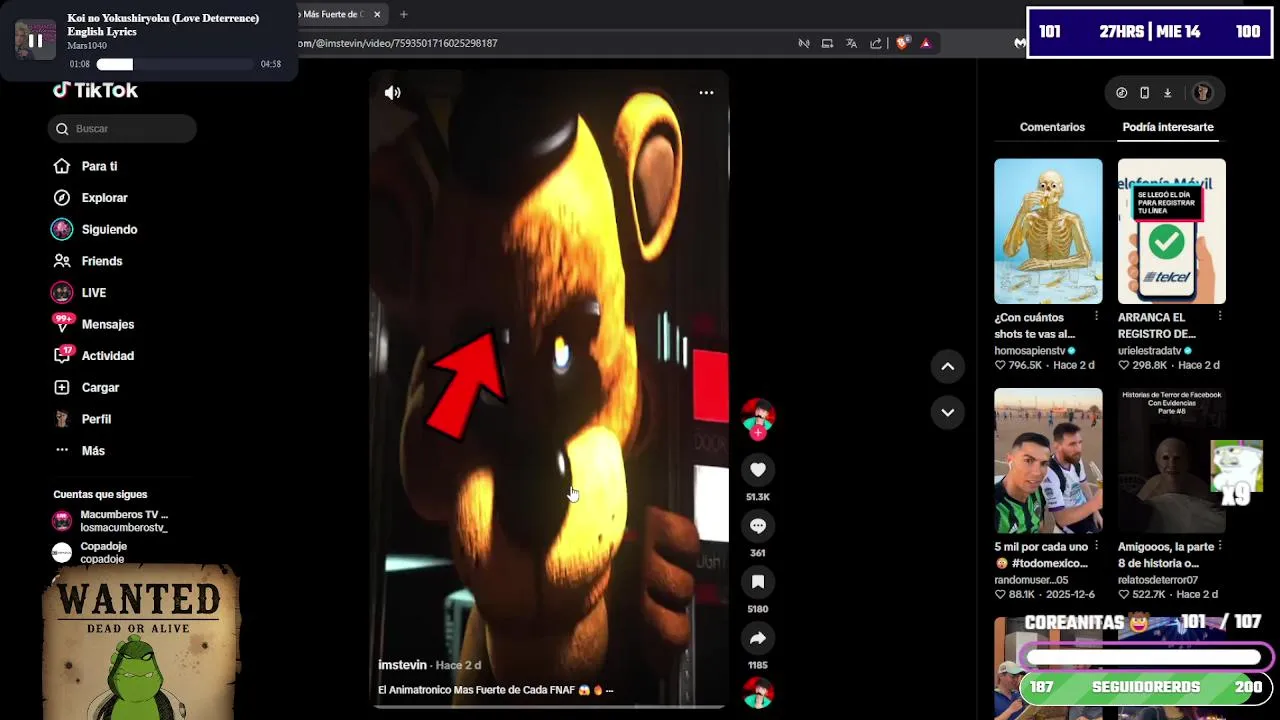Open your Perfil page
The width and height of the screenshot is (1280, 720).
pyautogui.click(x=96, y=419)
